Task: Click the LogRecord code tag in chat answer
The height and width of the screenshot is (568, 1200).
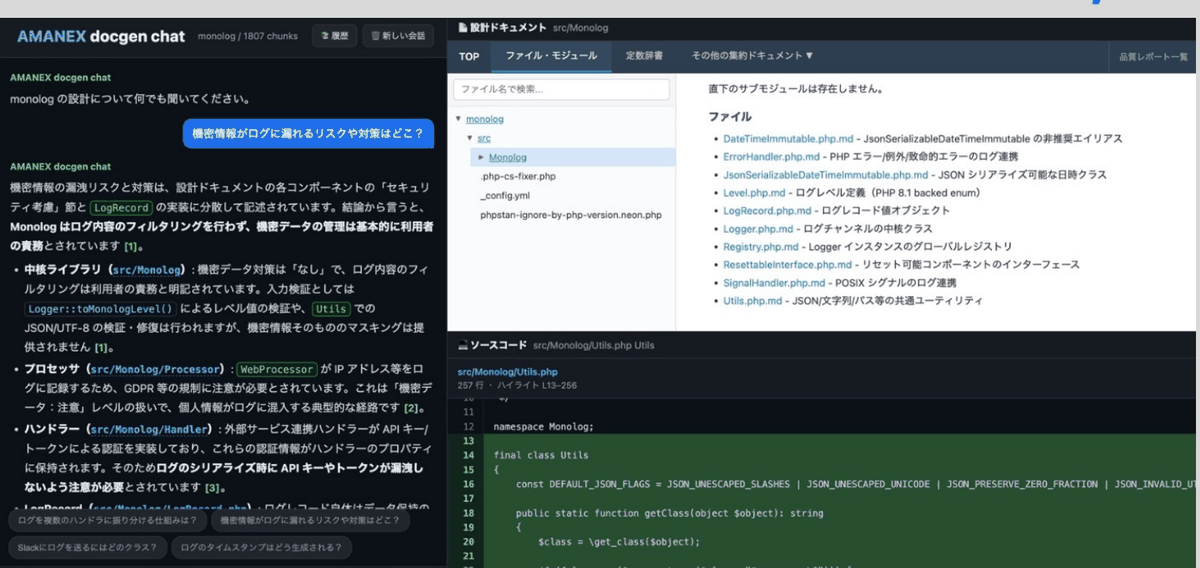Action: [x=121, y=208]
